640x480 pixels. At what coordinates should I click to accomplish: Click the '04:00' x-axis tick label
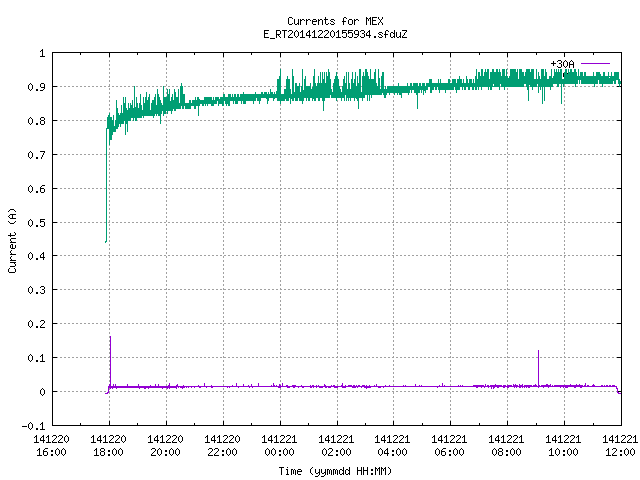[393, 452]
